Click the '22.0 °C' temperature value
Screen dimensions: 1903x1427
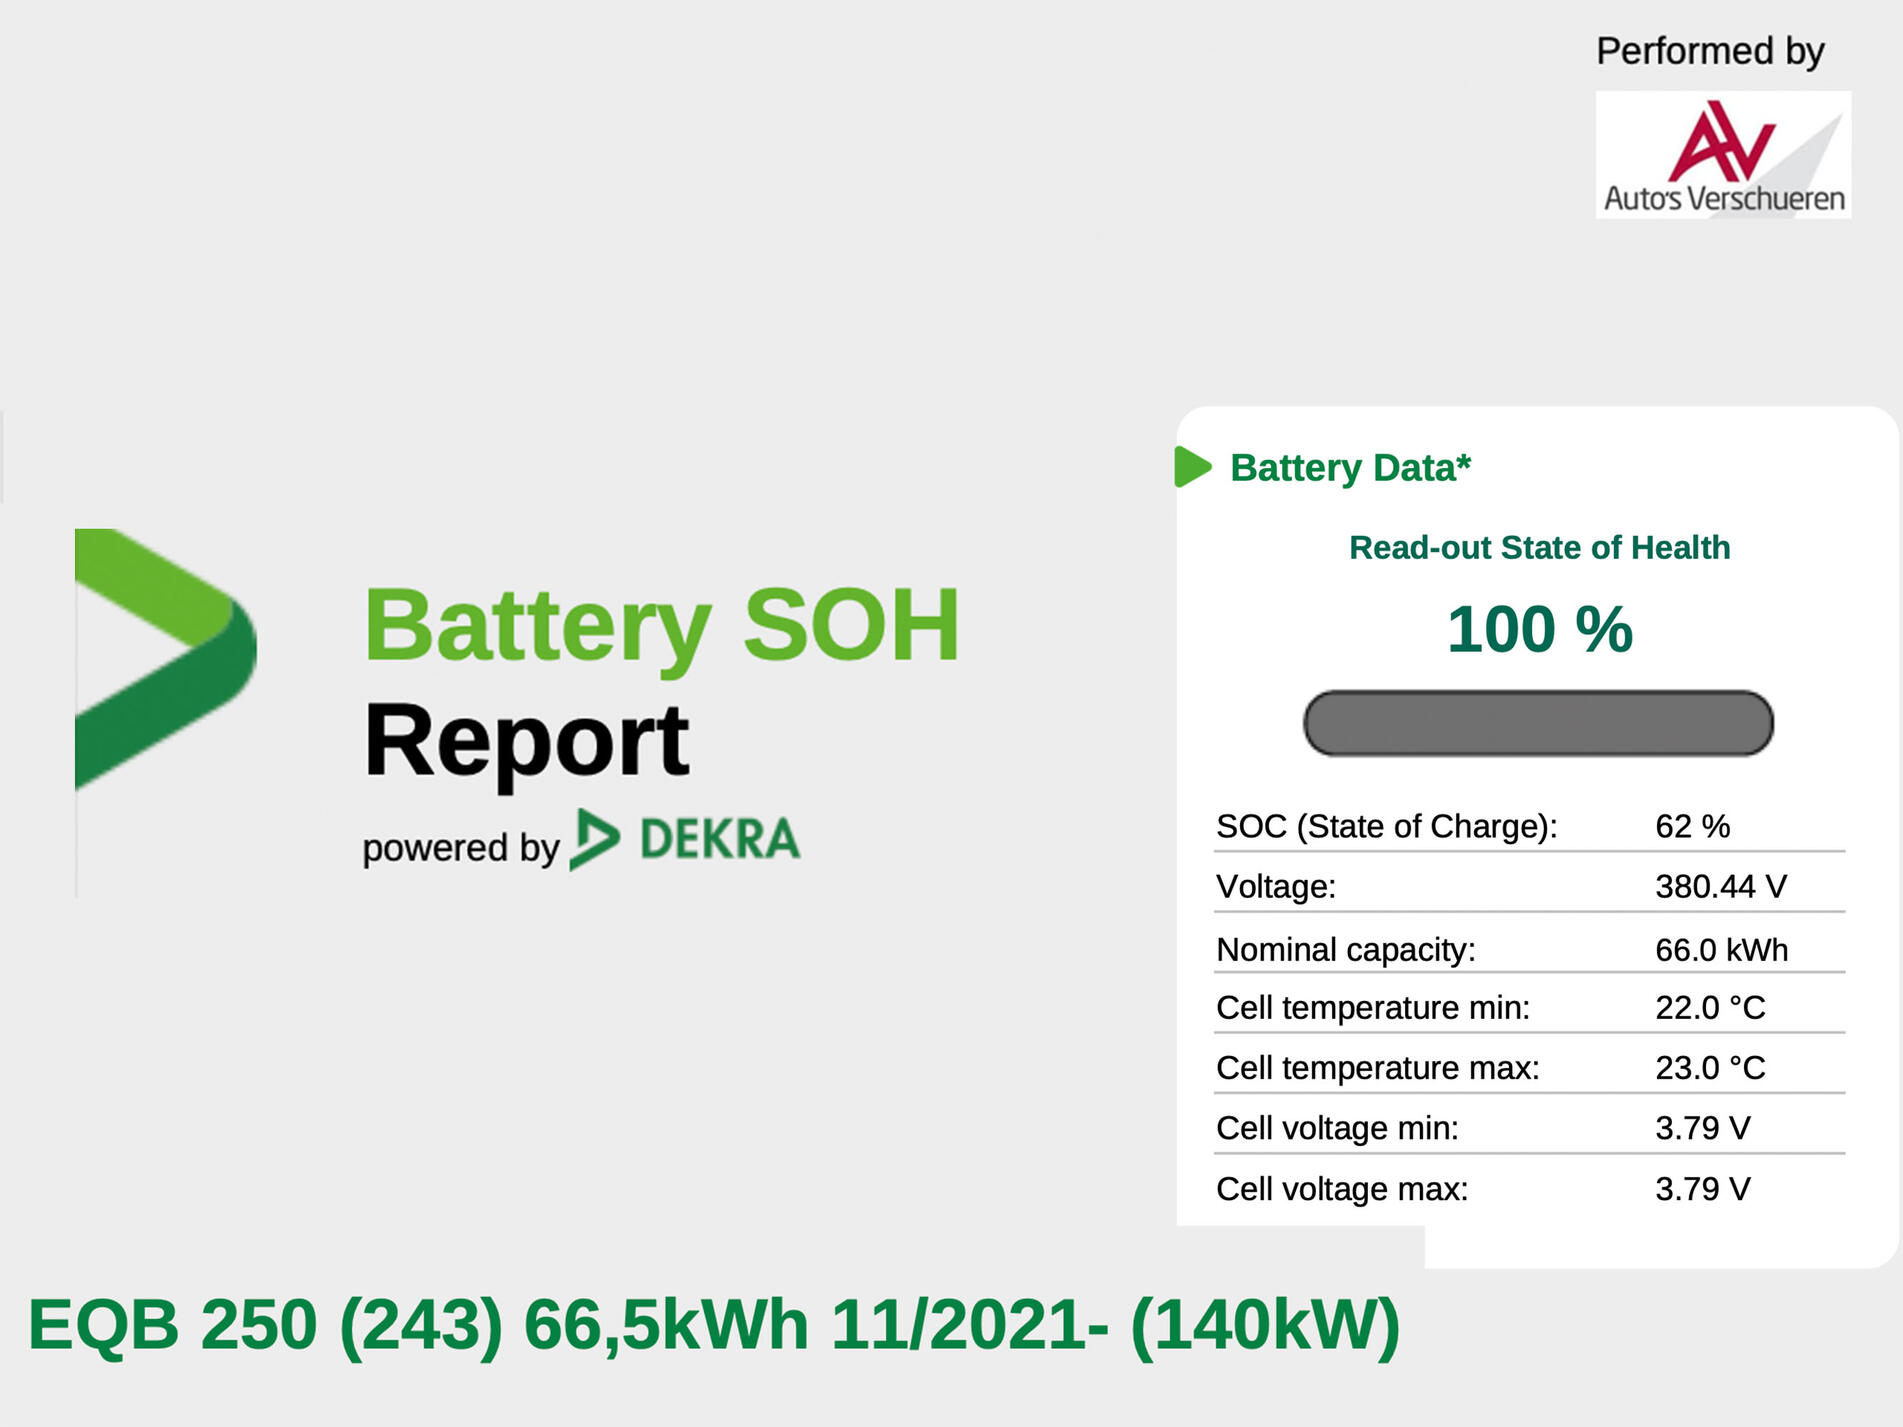coord(1710,1007)
